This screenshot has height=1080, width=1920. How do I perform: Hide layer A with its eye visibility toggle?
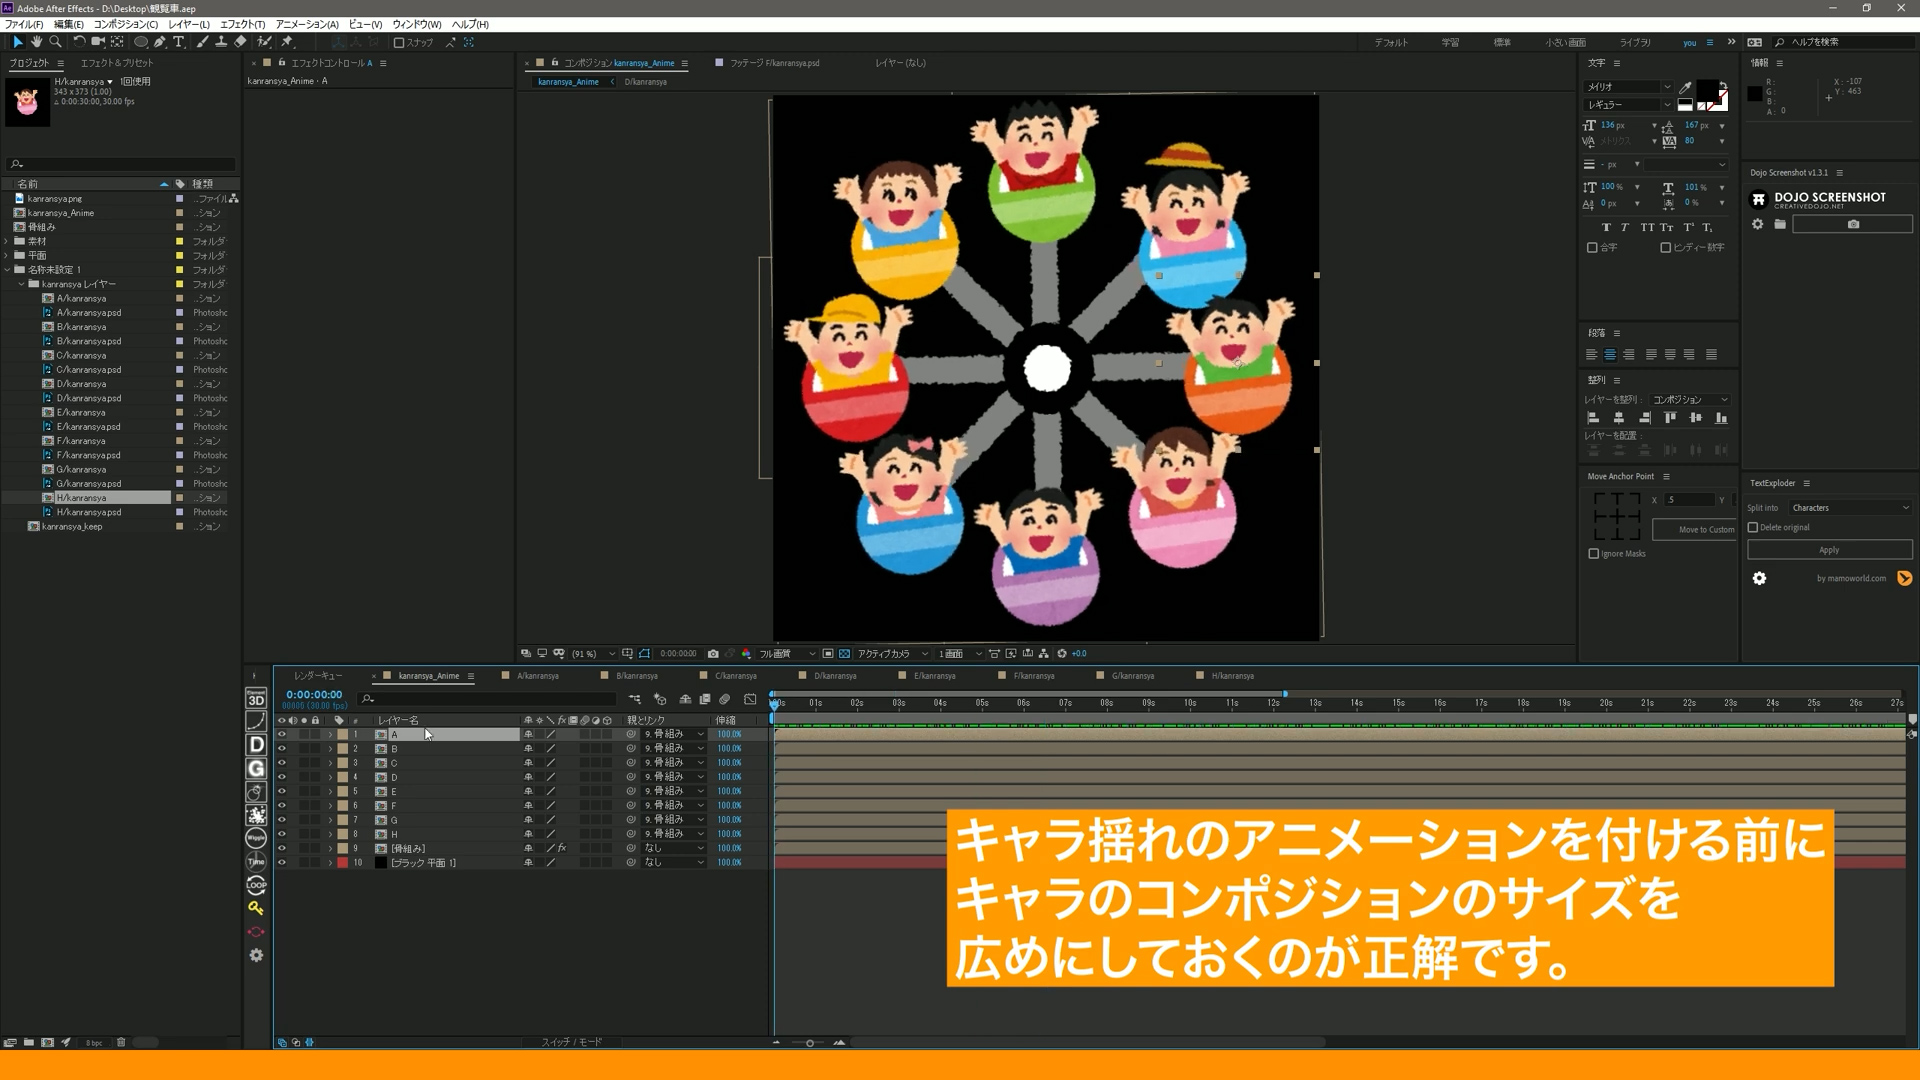click(282, 734)
